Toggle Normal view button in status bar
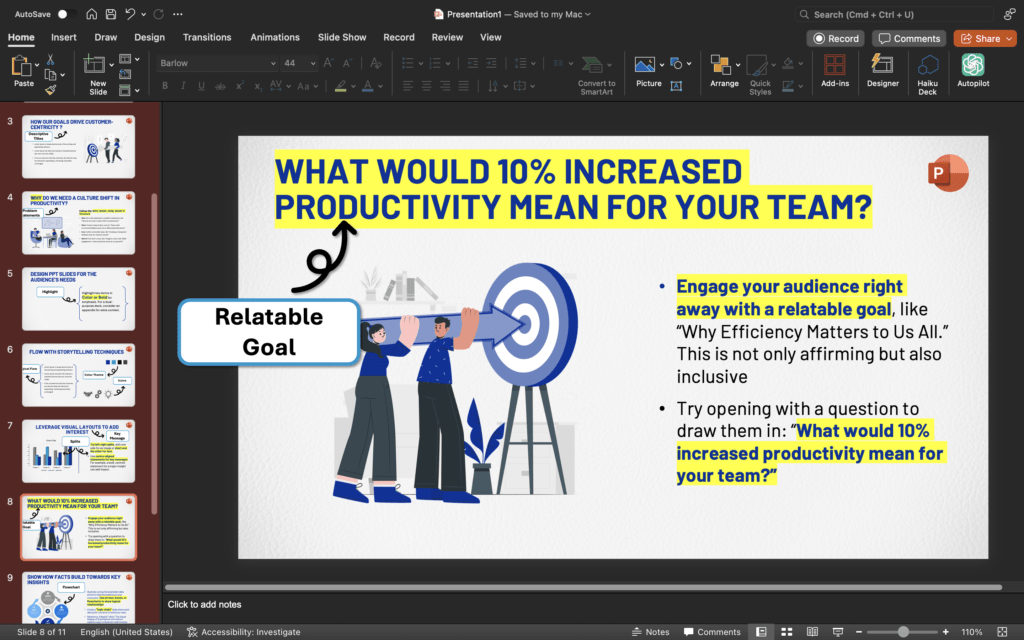This screenshot has height=640, width=1024. (x=761, y=632)
